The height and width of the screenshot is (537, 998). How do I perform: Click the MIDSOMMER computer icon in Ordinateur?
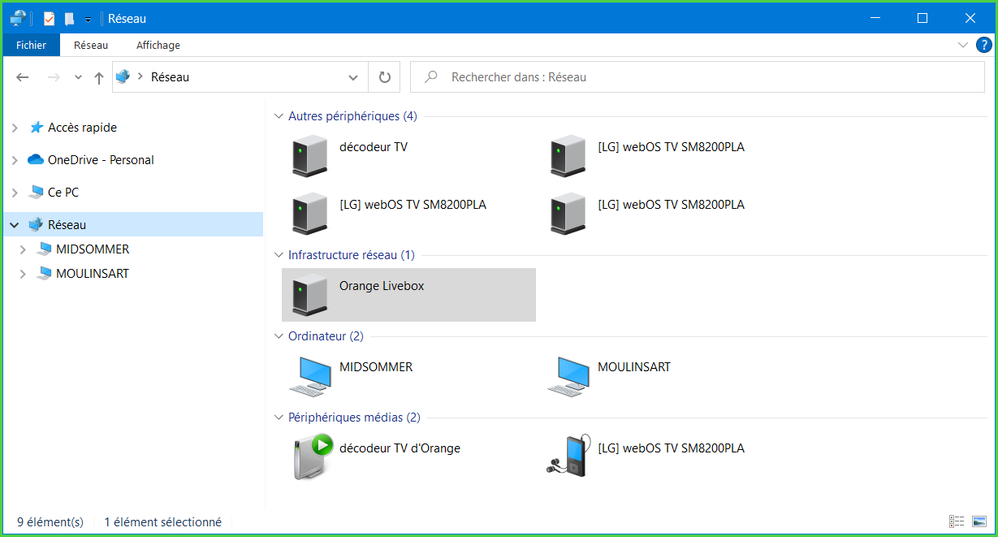(x=311, y=376)
